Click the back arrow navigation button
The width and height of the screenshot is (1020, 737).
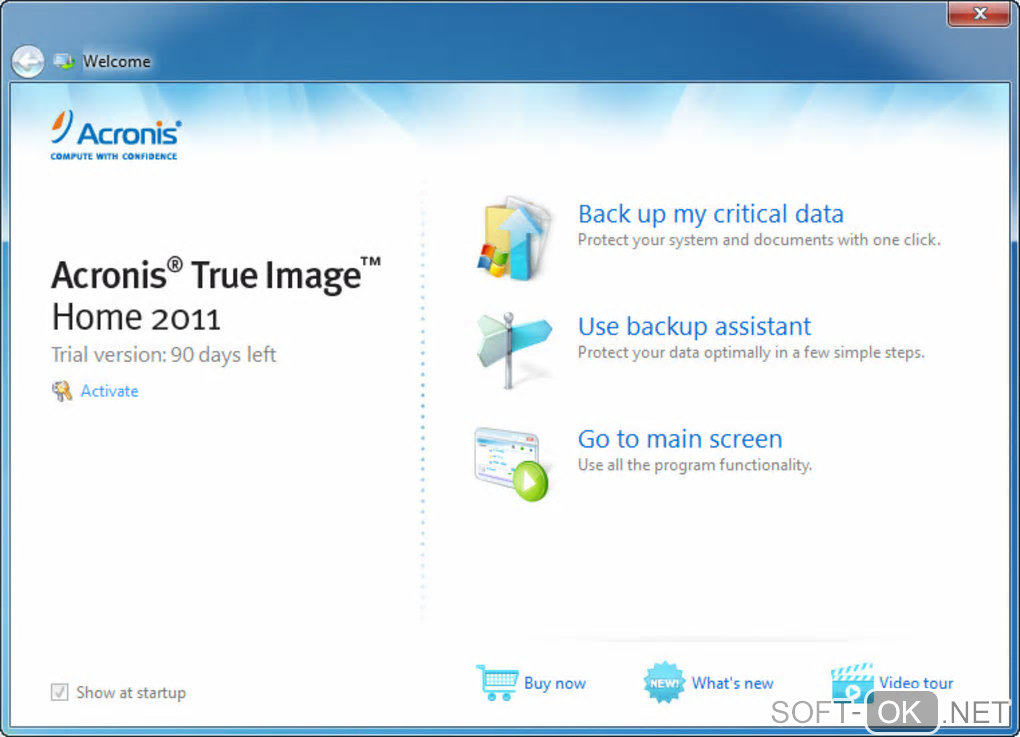[28, 62]
